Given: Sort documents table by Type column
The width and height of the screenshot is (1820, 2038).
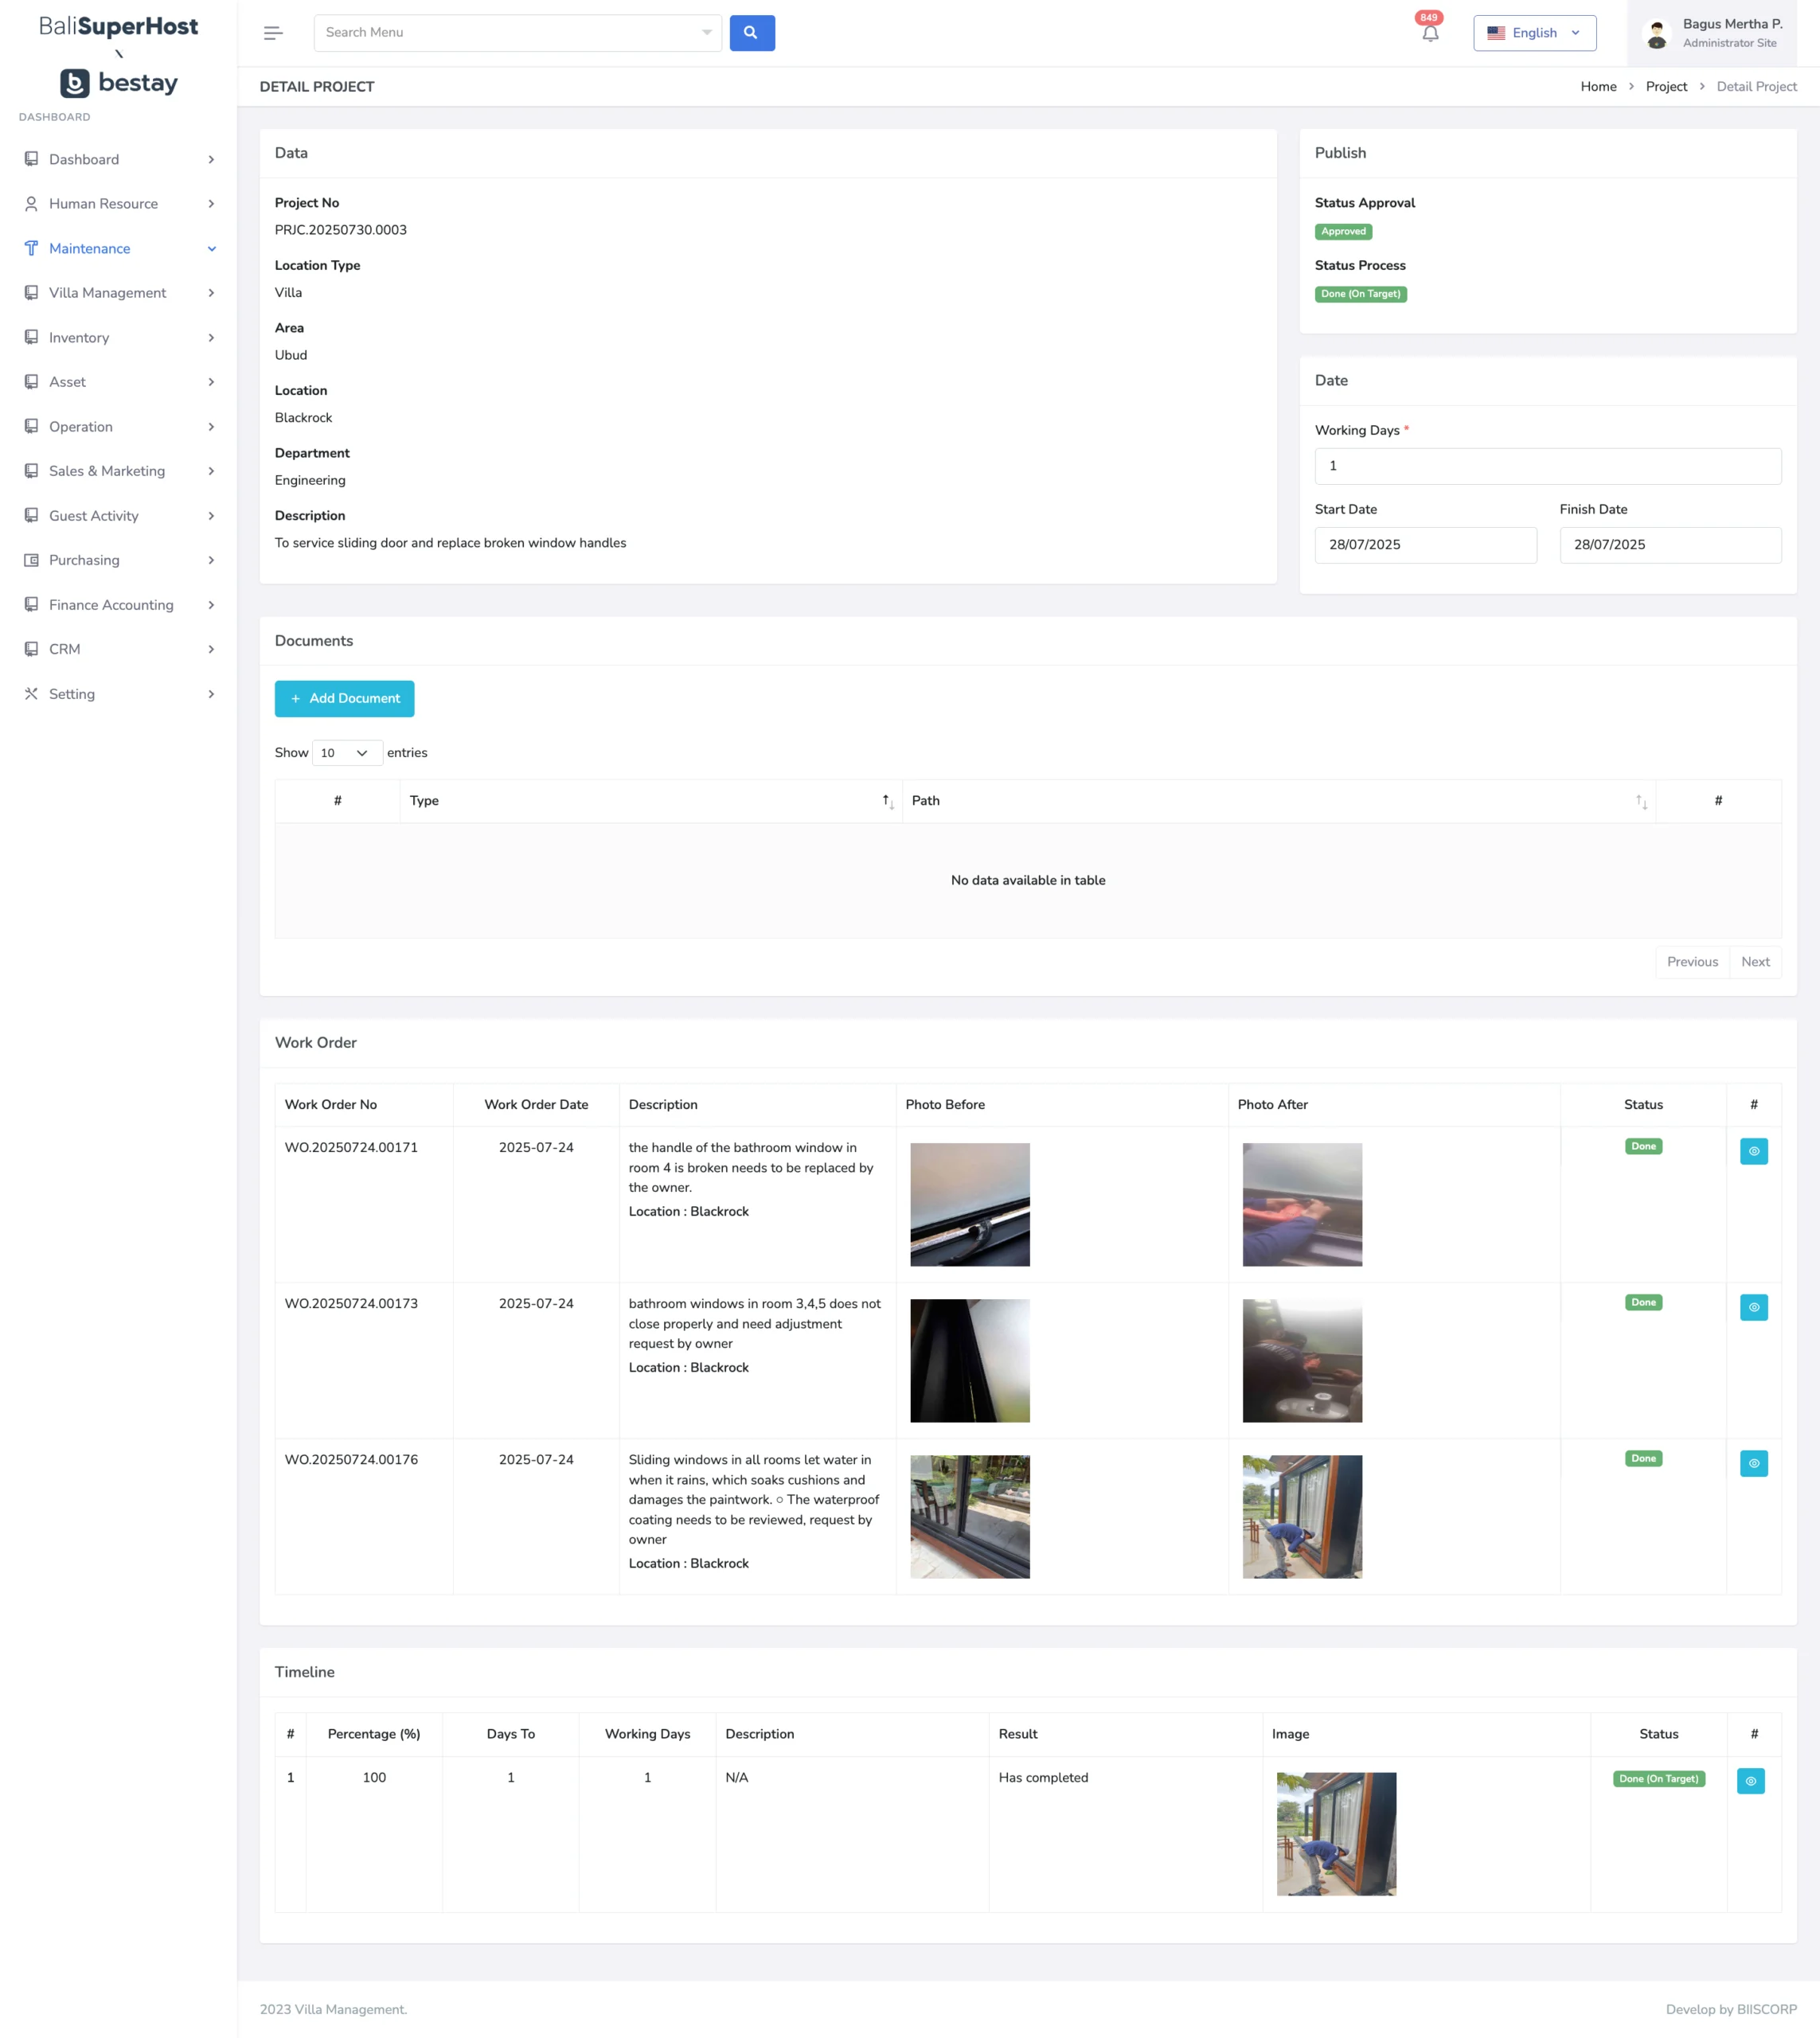Looking at the screenshot, I should tap(651, 801).
